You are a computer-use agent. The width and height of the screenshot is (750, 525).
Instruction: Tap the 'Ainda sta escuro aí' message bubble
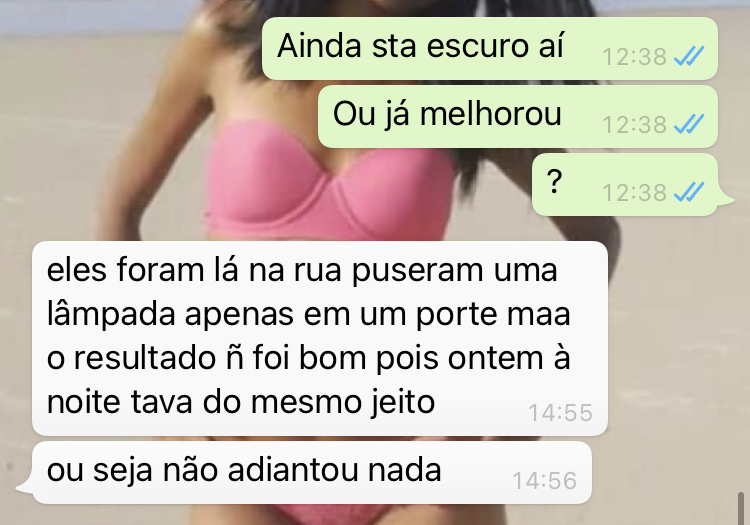489,48
